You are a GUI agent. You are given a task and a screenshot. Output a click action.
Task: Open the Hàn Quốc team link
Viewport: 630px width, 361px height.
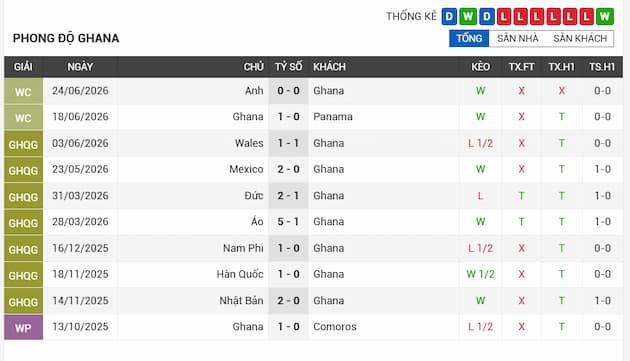pos(240,274)
